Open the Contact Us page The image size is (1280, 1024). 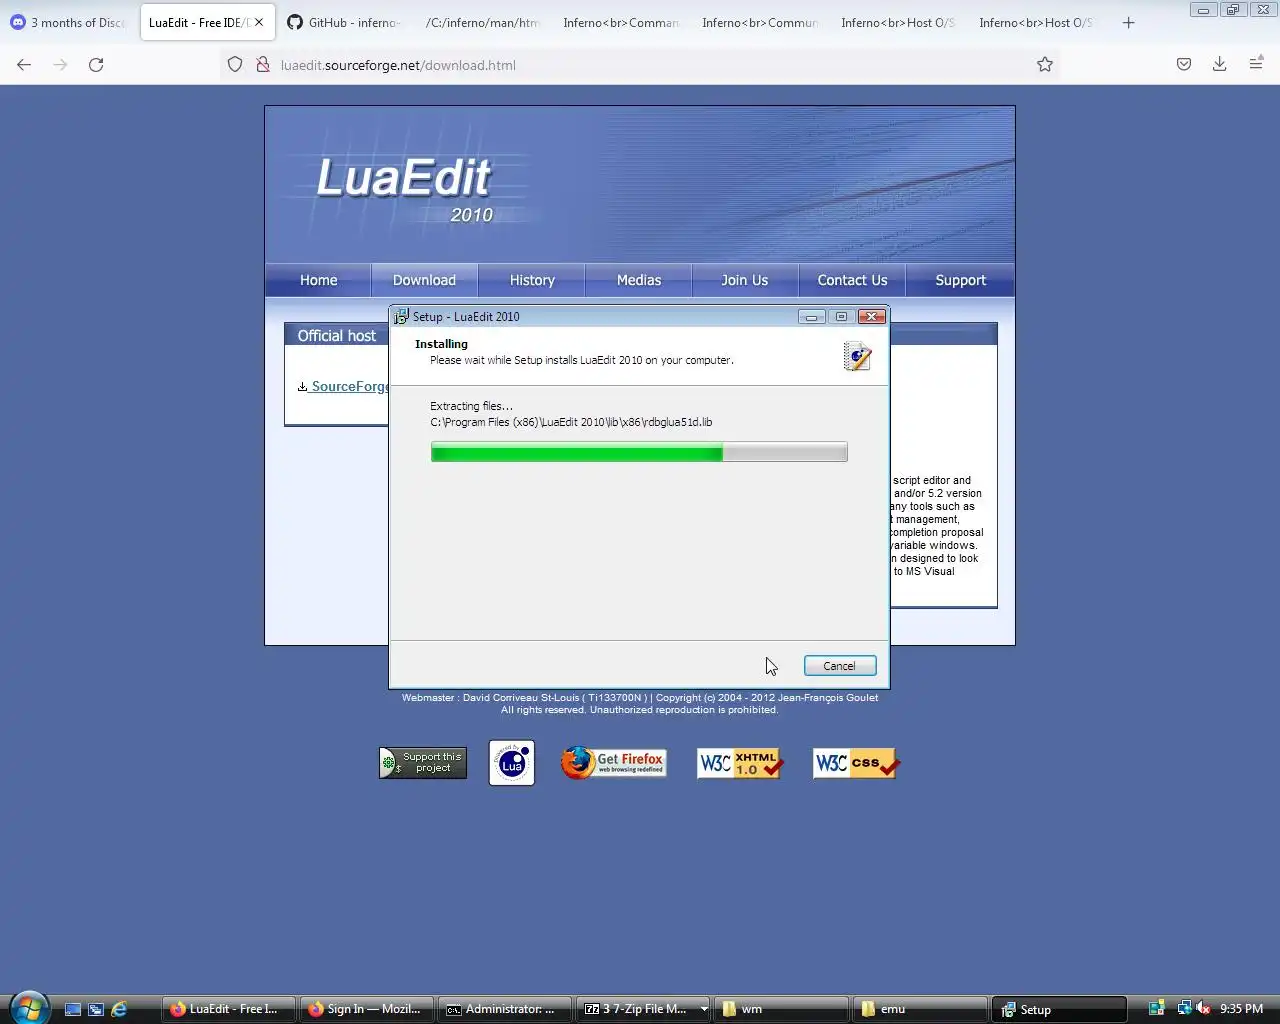click(x=852, y=280)
